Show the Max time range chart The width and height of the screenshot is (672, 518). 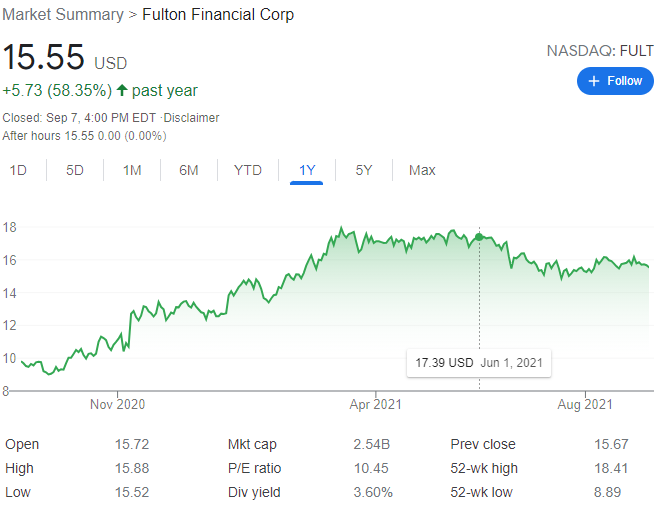[422, 170]
